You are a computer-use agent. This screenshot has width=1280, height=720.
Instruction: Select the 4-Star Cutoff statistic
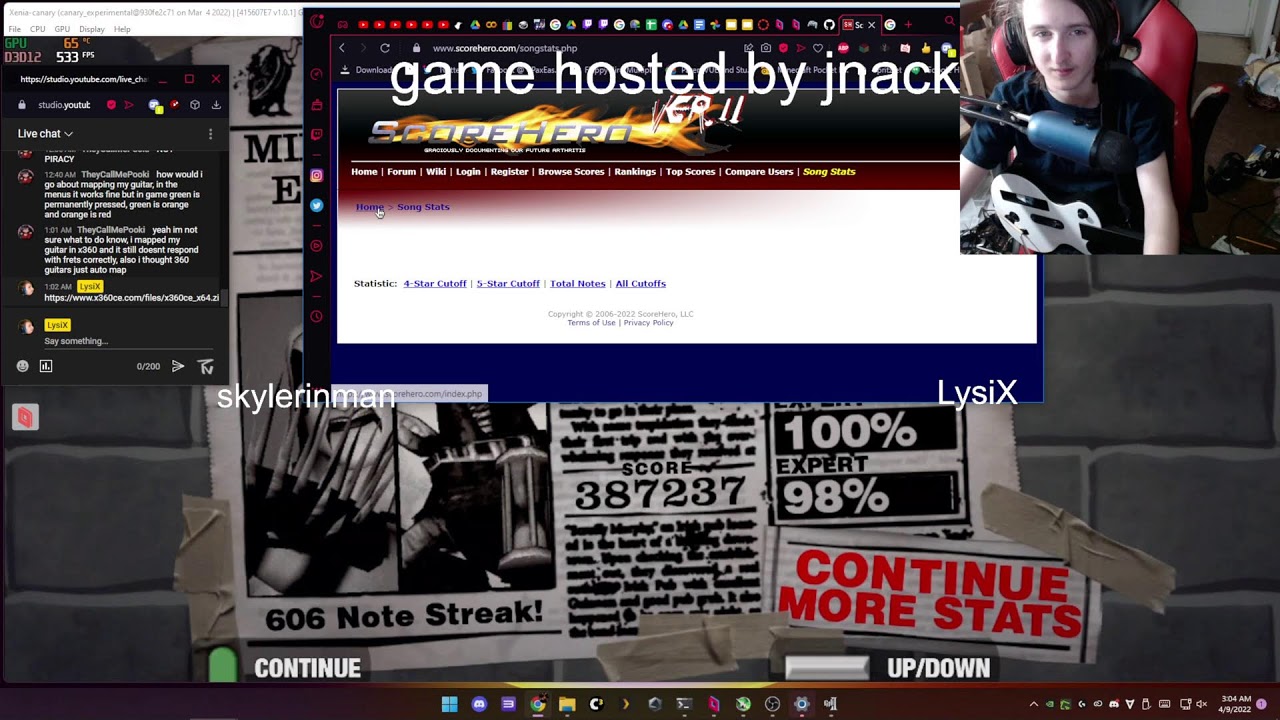click(x=435, y=284)
